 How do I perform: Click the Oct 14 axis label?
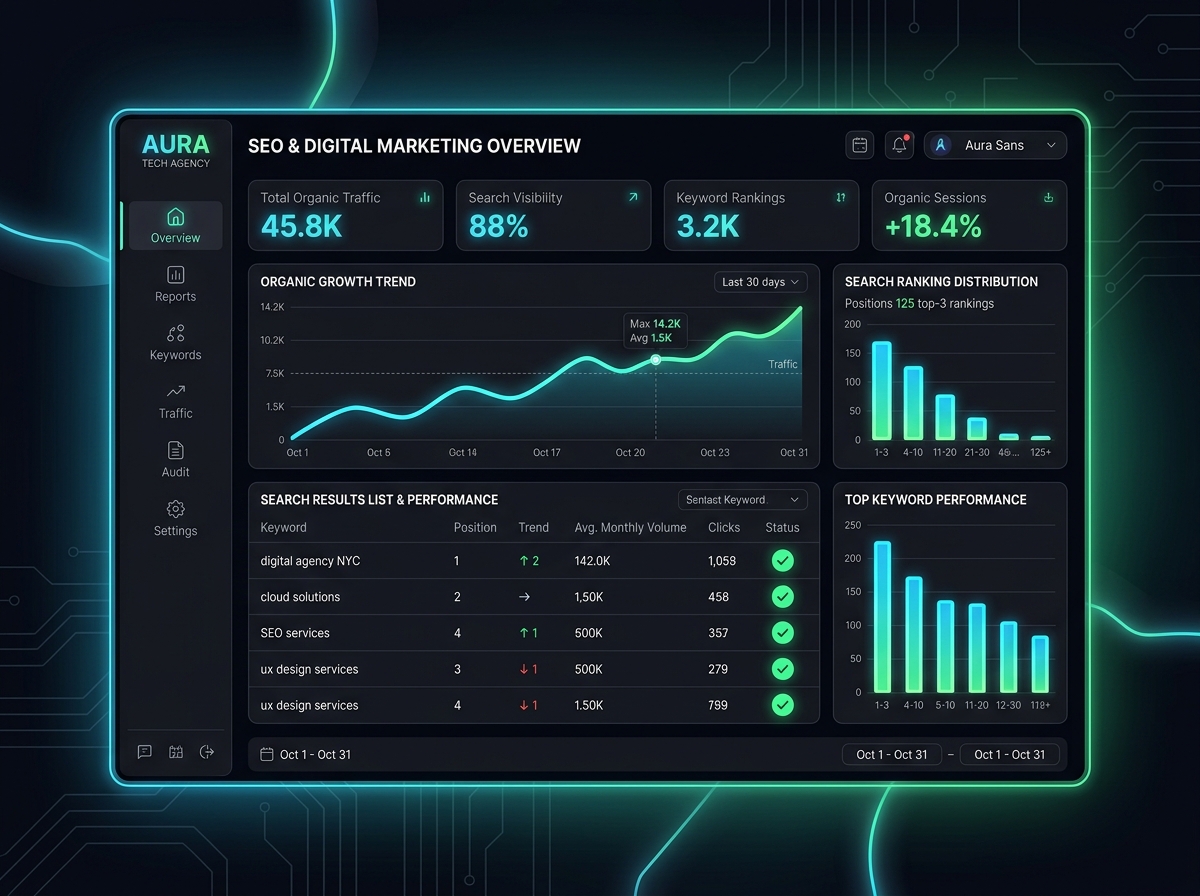463,453
